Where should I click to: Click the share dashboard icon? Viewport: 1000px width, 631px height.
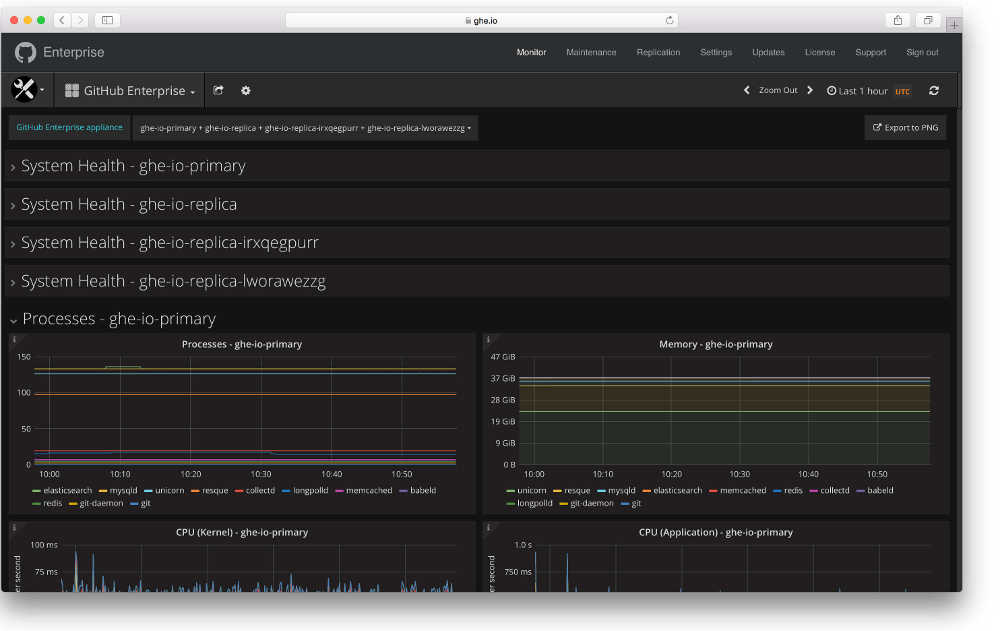[x=218, y=91]
